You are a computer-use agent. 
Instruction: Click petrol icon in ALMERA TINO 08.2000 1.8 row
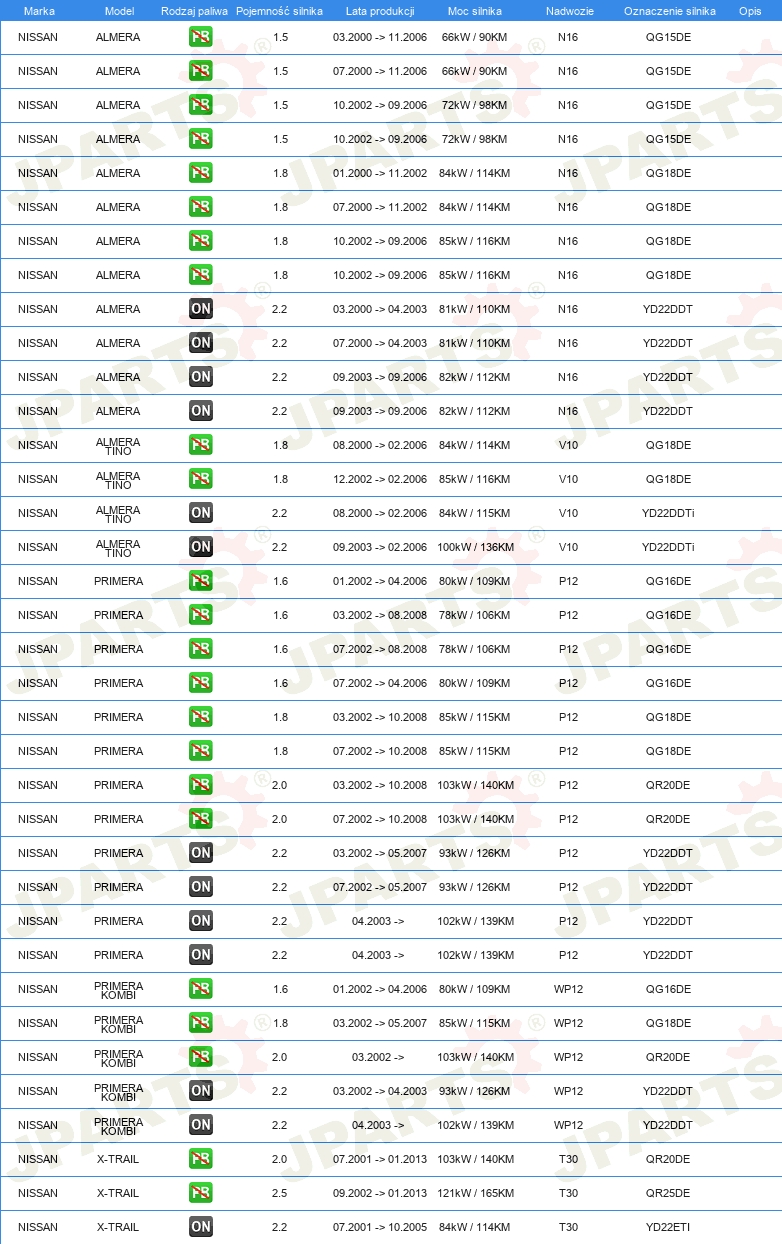[201, 445]
